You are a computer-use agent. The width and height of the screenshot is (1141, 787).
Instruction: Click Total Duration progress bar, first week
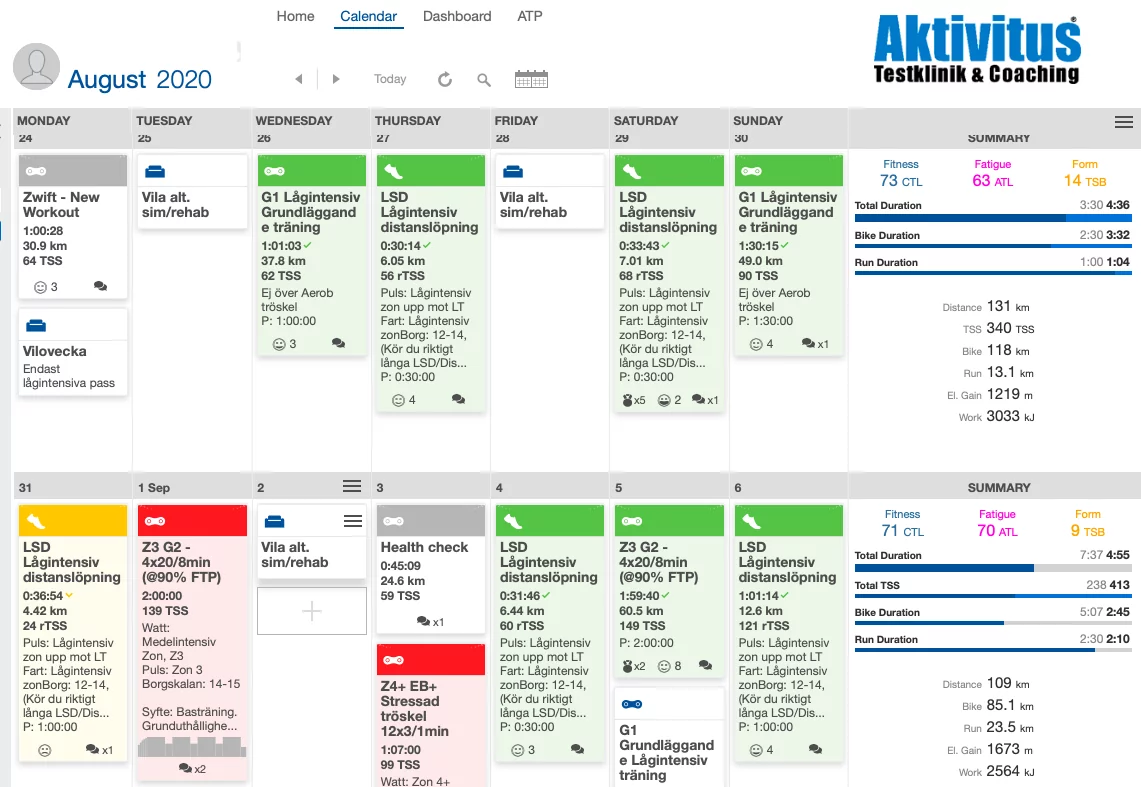(993, 217)
